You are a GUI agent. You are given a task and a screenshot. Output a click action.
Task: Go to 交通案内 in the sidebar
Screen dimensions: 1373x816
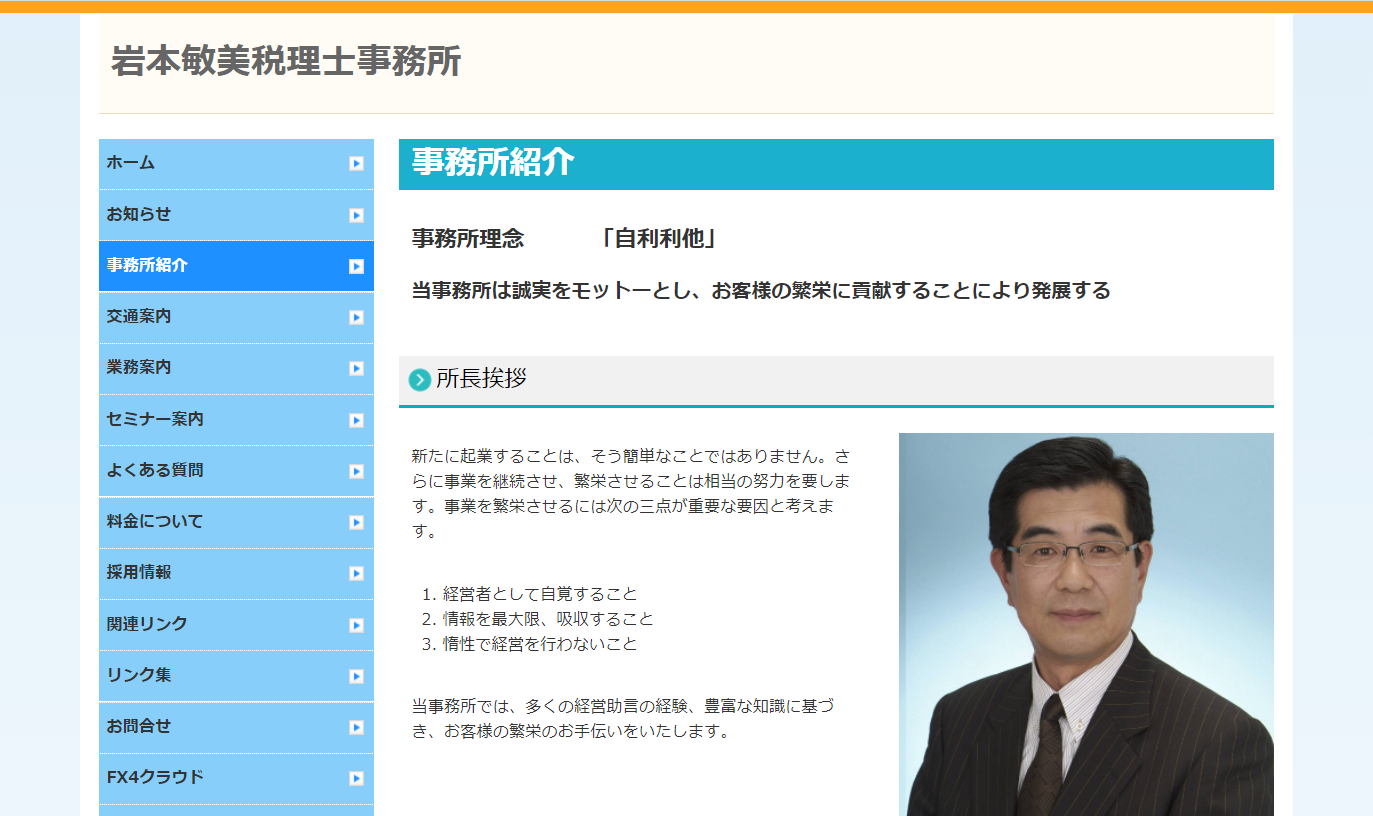pyautogui.click(x=236, y=317)
